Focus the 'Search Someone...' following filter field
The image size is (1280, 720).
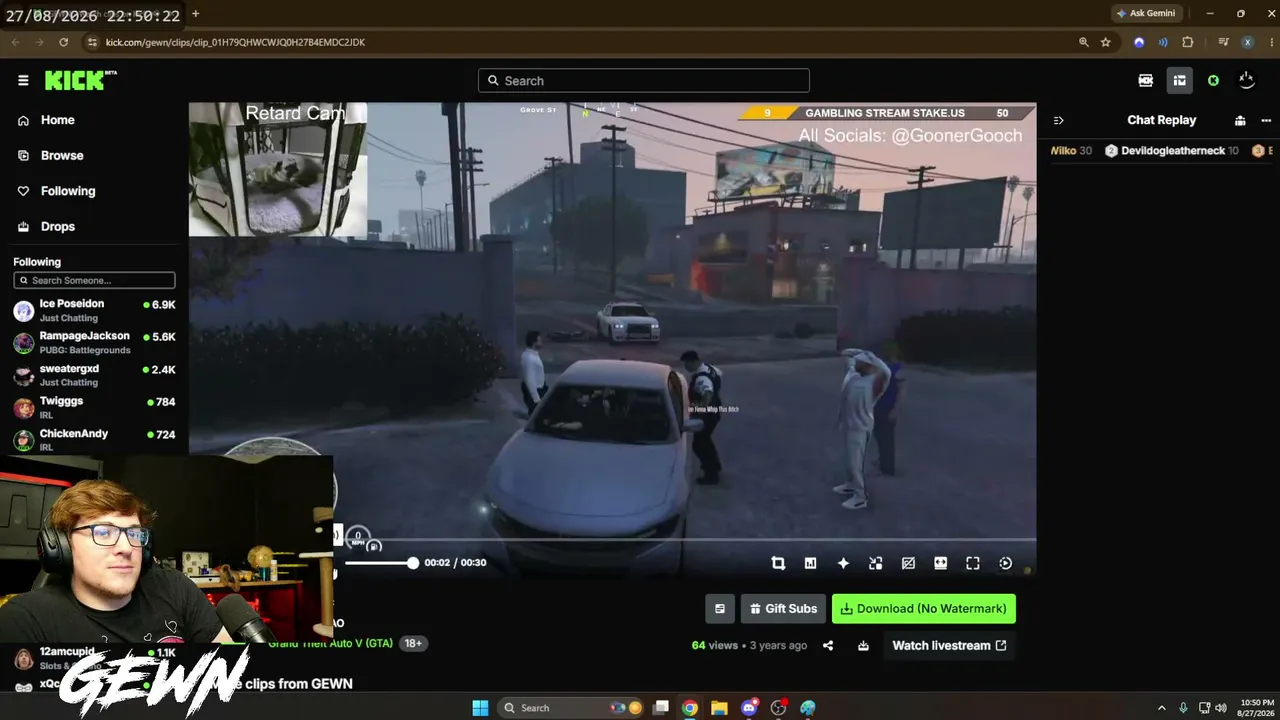94,281
